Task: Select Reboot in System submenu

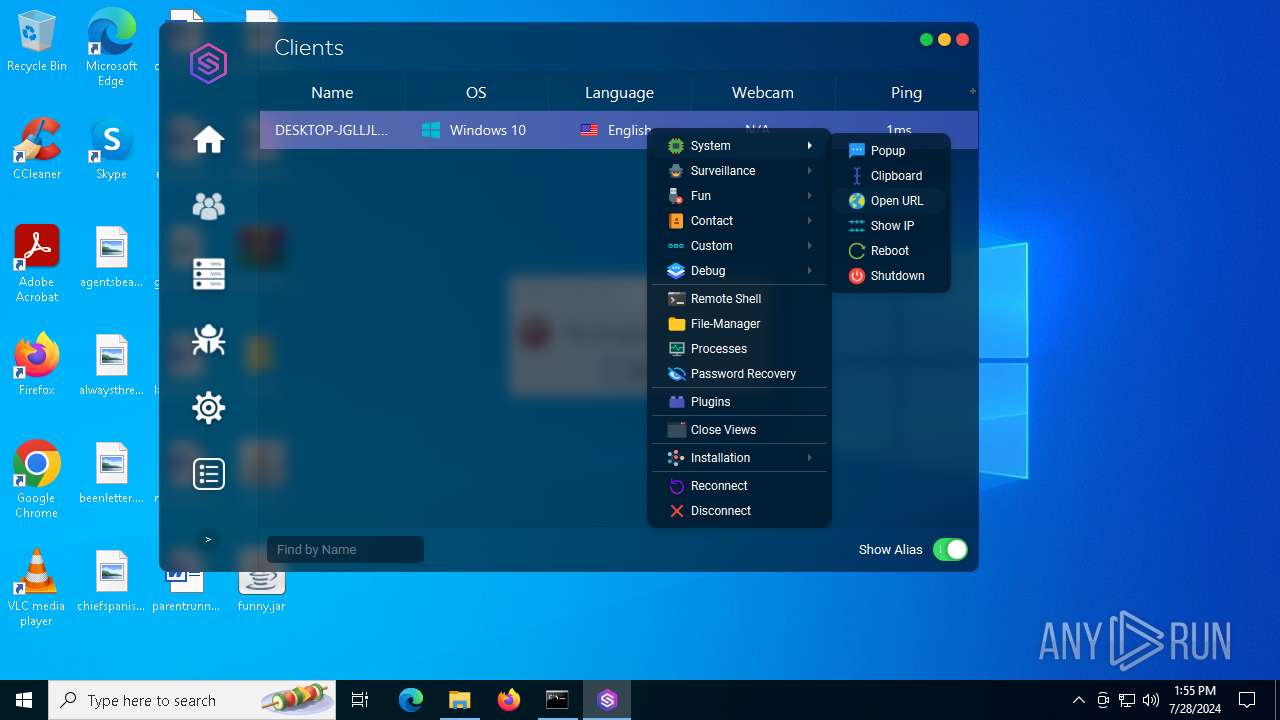Action: 890,251
